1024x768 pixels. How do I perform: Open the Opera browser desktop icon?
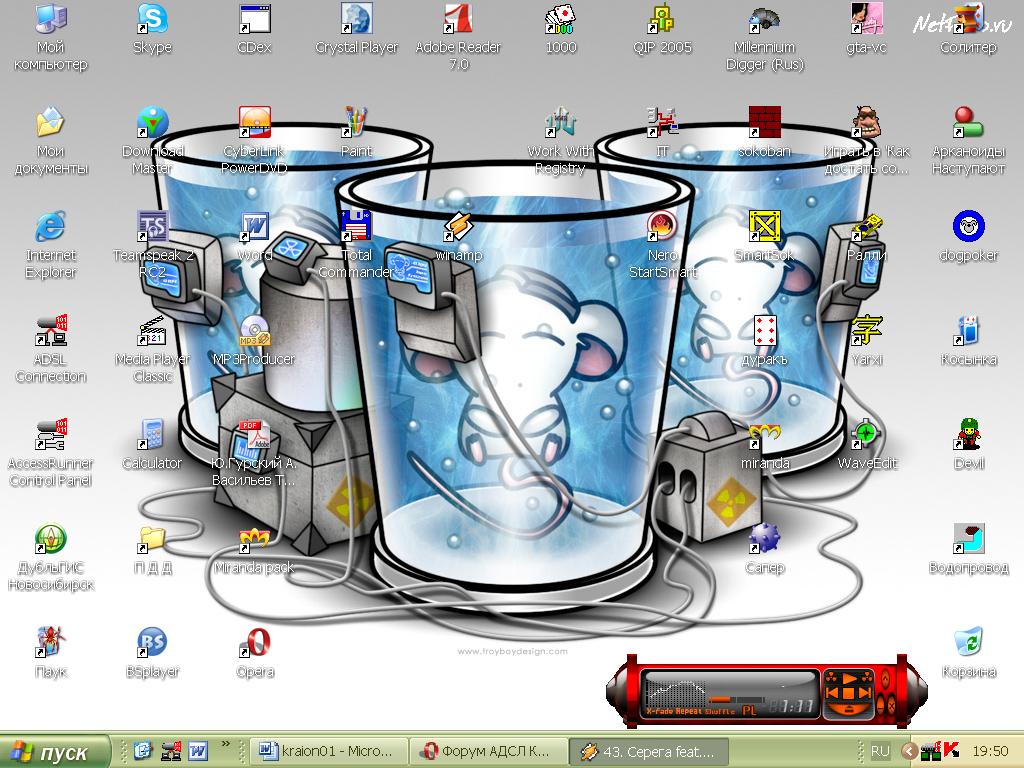(255, 643)
